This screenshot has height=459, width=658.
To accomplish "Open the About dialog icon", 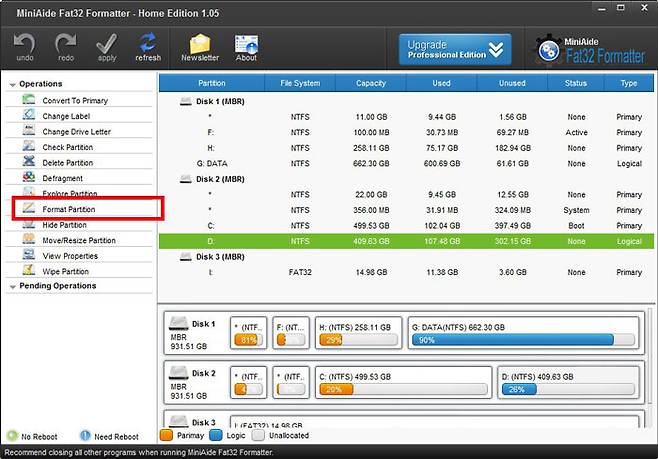I will (x=246, y=46).
